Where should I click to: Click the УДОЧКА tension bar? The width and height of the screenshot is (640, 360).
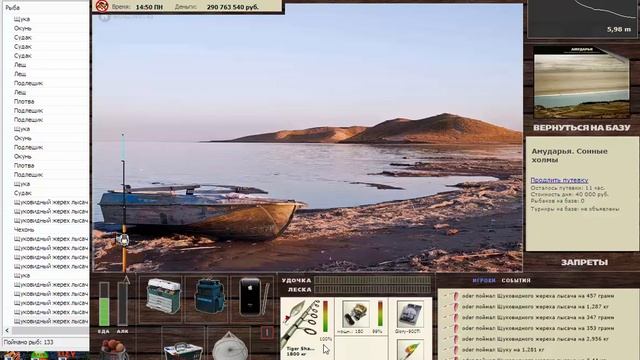373,280
